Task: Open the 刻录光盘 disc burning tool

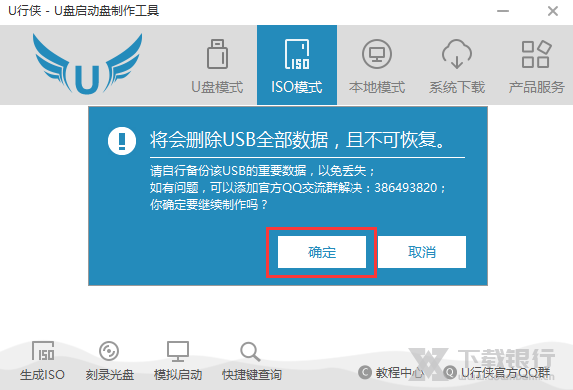Action: coord(109,361)
